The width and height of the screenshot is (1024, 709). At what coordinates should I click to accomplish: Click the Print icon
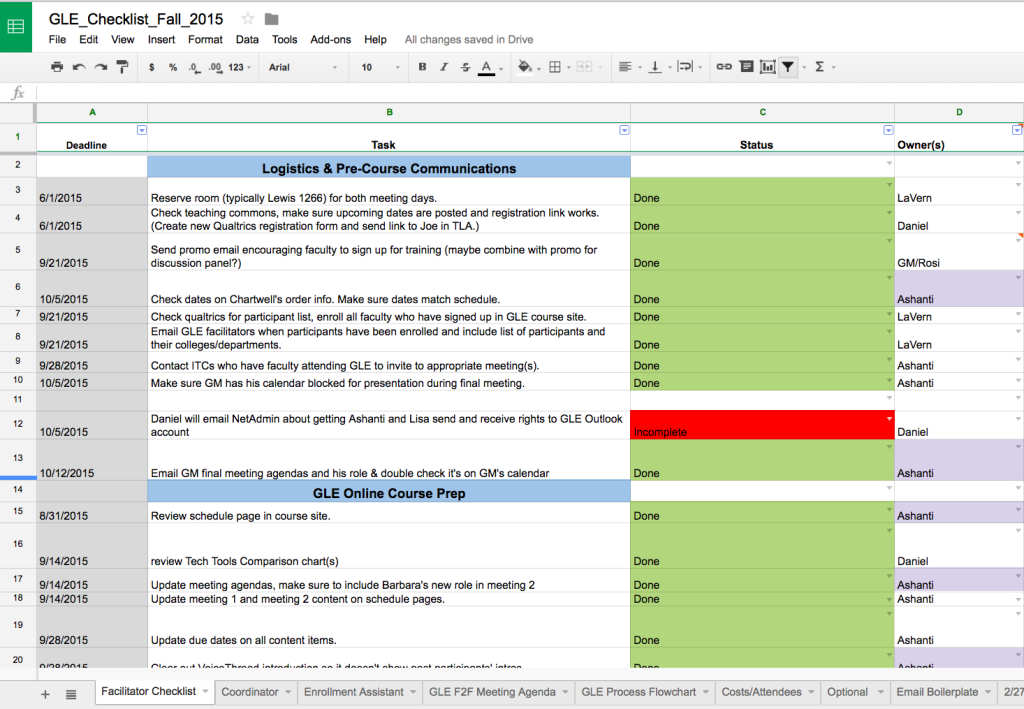click(57, 67)
